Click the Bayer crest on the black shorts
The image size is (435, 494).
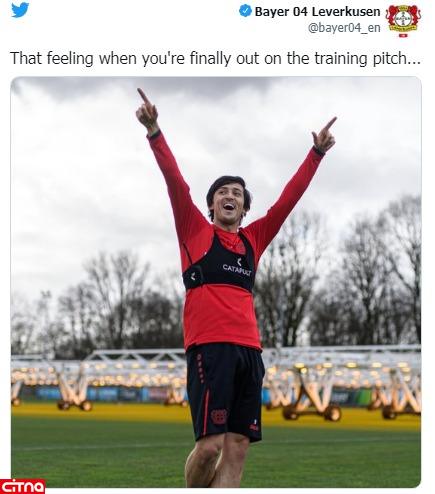pyautogui.click(x=219, y=416)
